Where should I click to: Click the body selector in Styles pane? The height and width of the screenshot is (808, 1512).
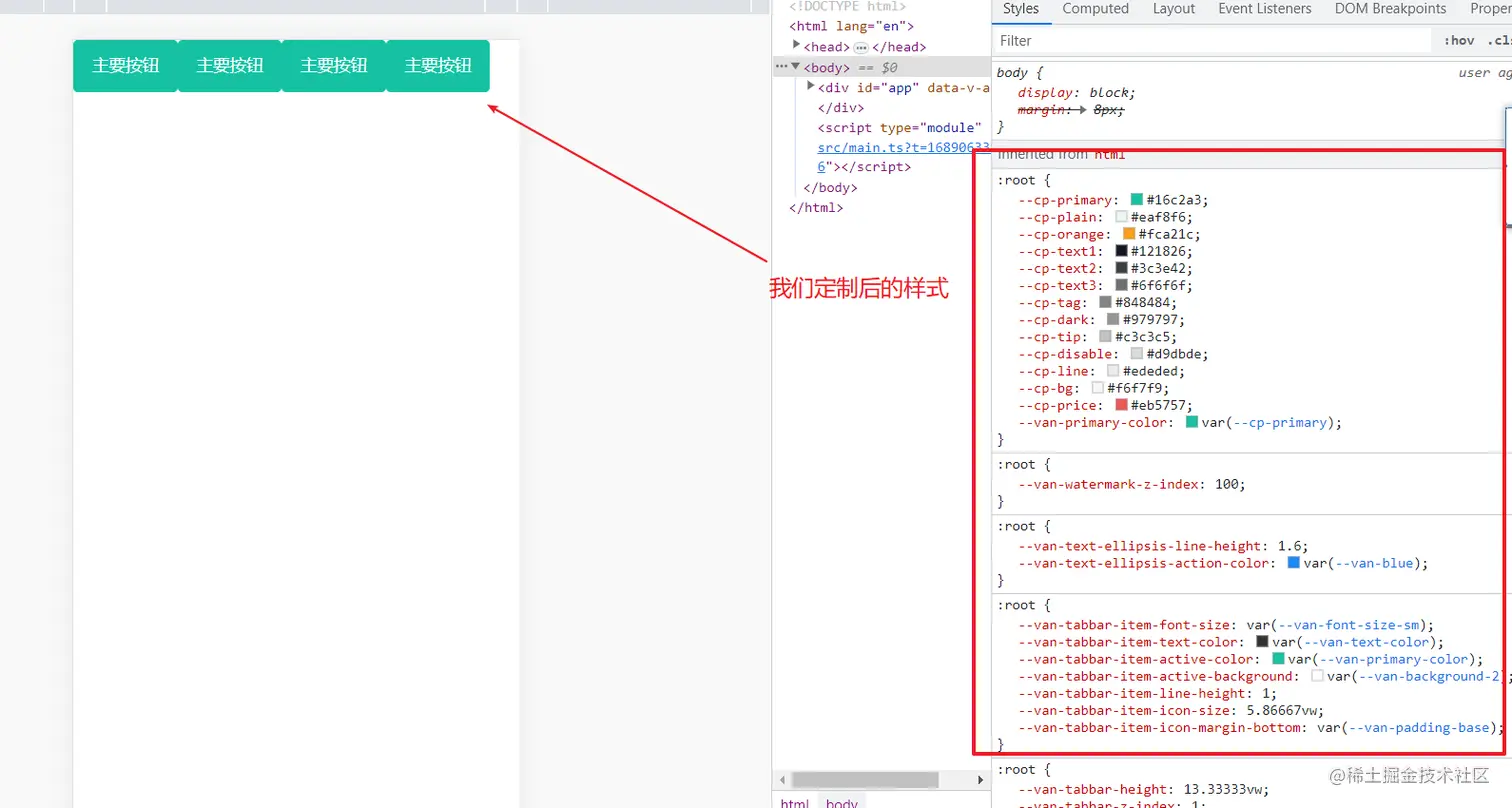(1014, 73)
